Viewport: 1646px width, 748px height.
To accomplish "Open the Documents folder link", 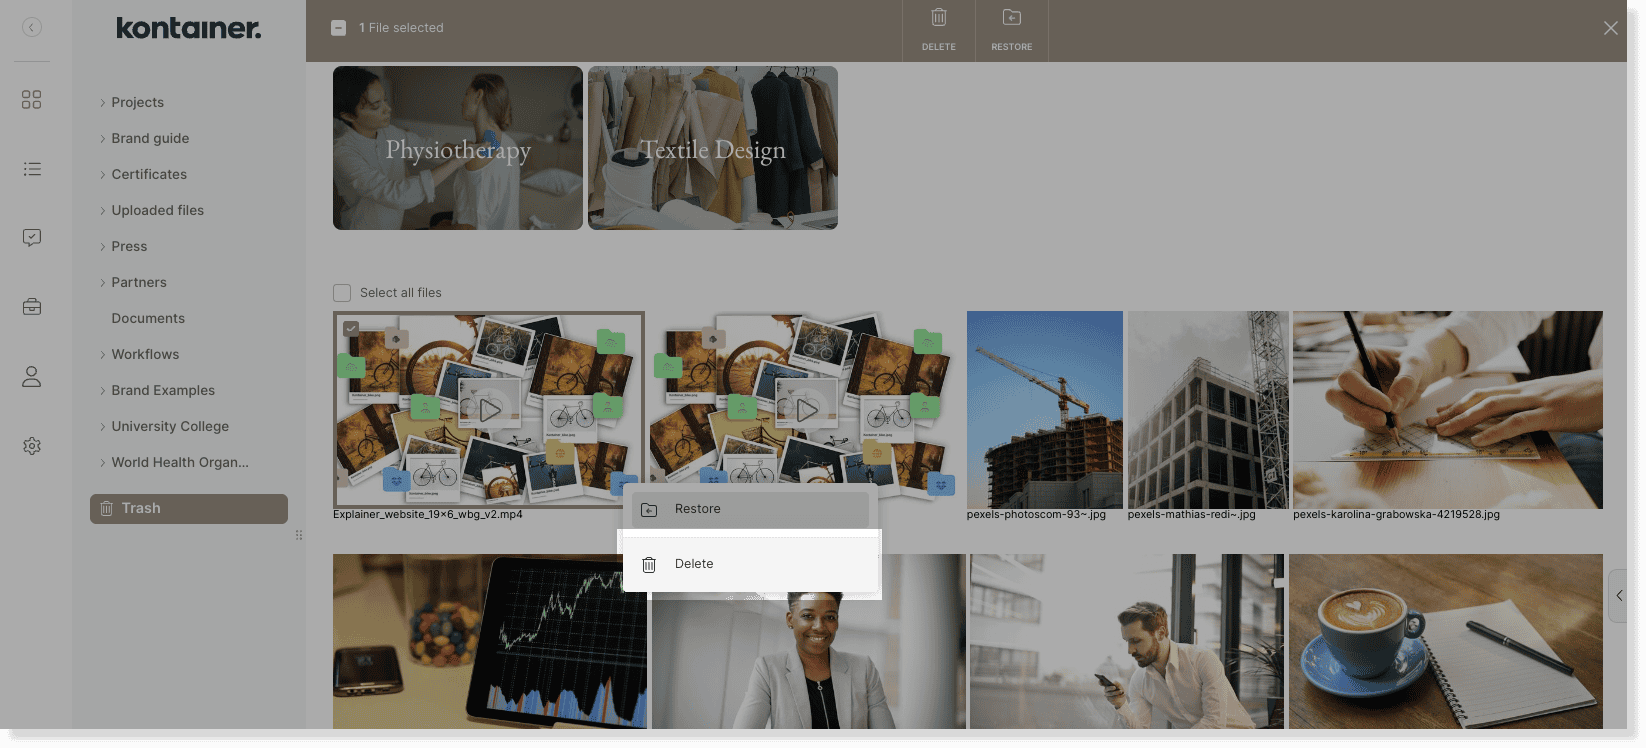I will pos(148,318).
